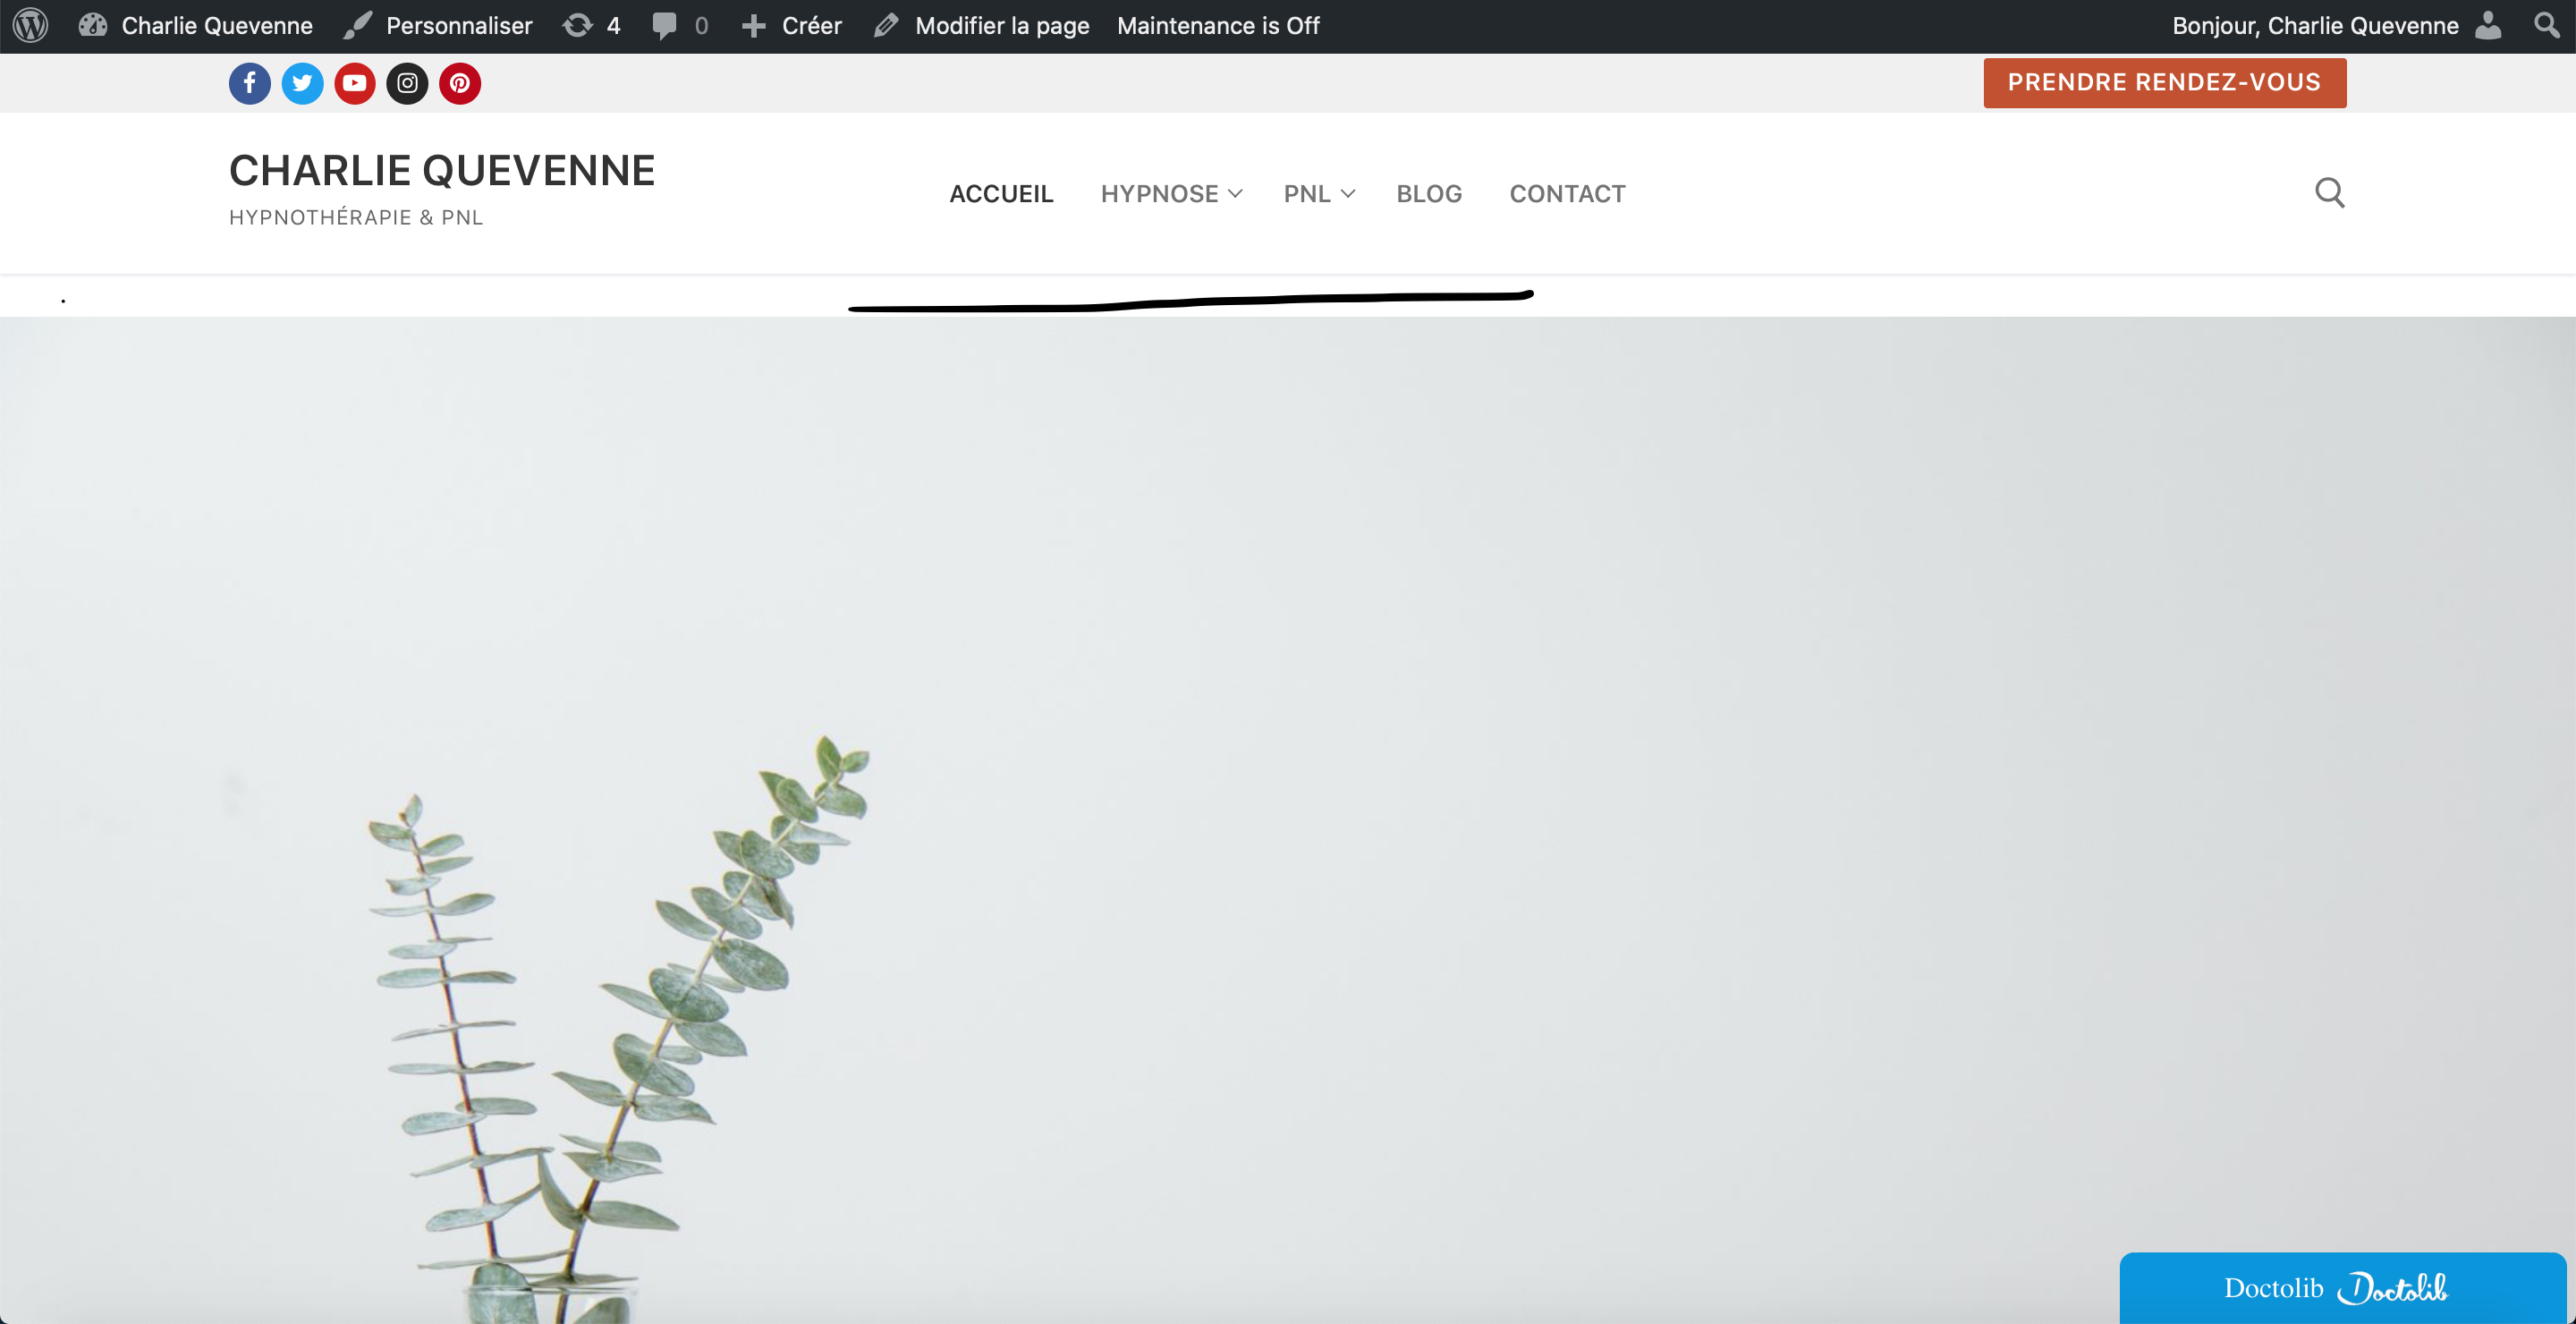The image size is (2576, 1324).
Task: Click the PRENDRE RENDEZ-VOUS button
Action: 2164,82
